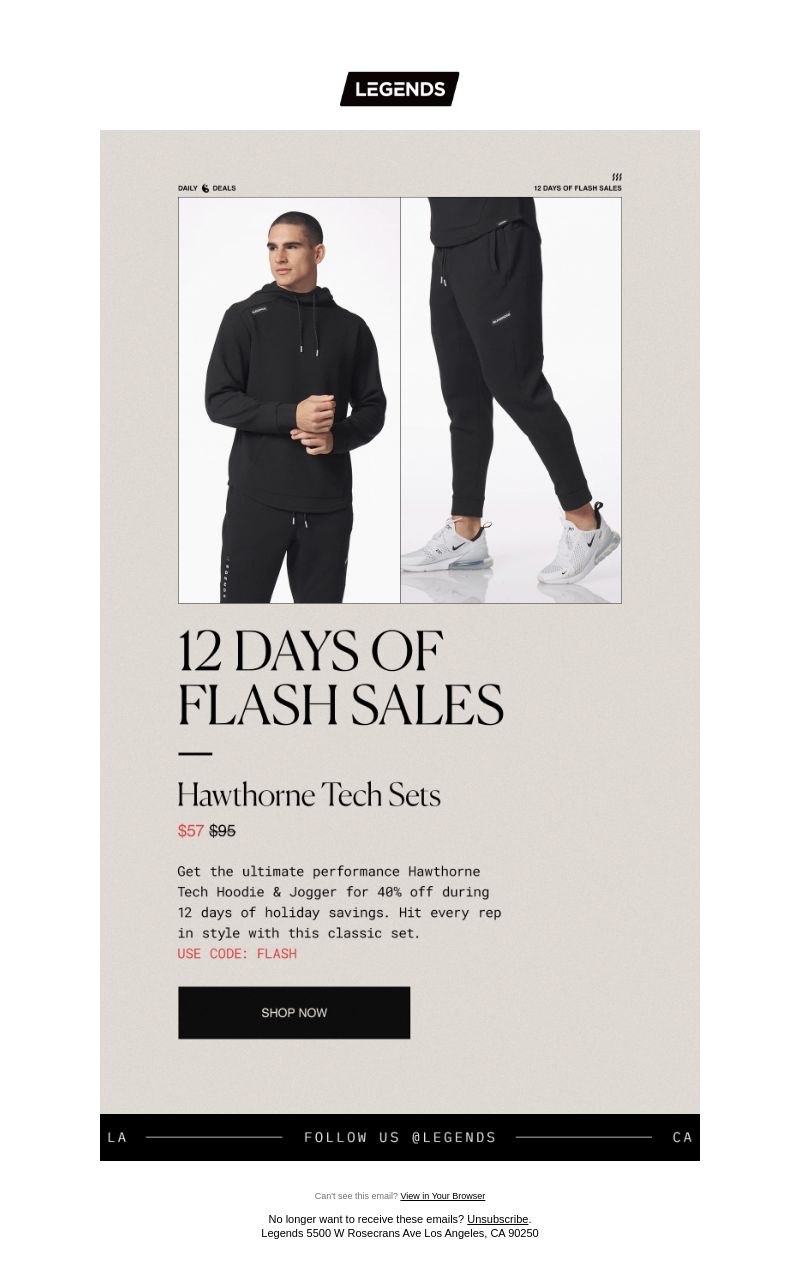Click the small 12 DAYS OF FLASH SALES label
This screenshot has width=800, height=1271.
click(x=577, y=188)
